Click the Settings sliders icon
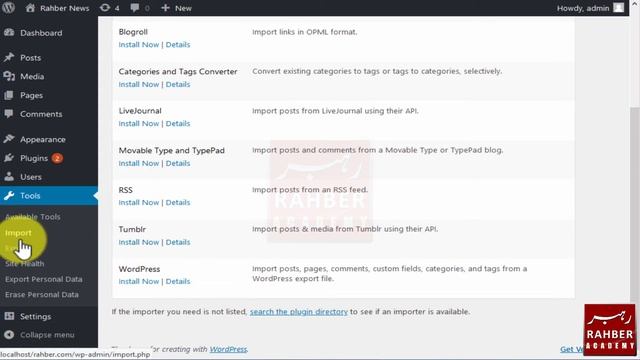The height and width of the screenshot is (360, 640). [9, 316]
